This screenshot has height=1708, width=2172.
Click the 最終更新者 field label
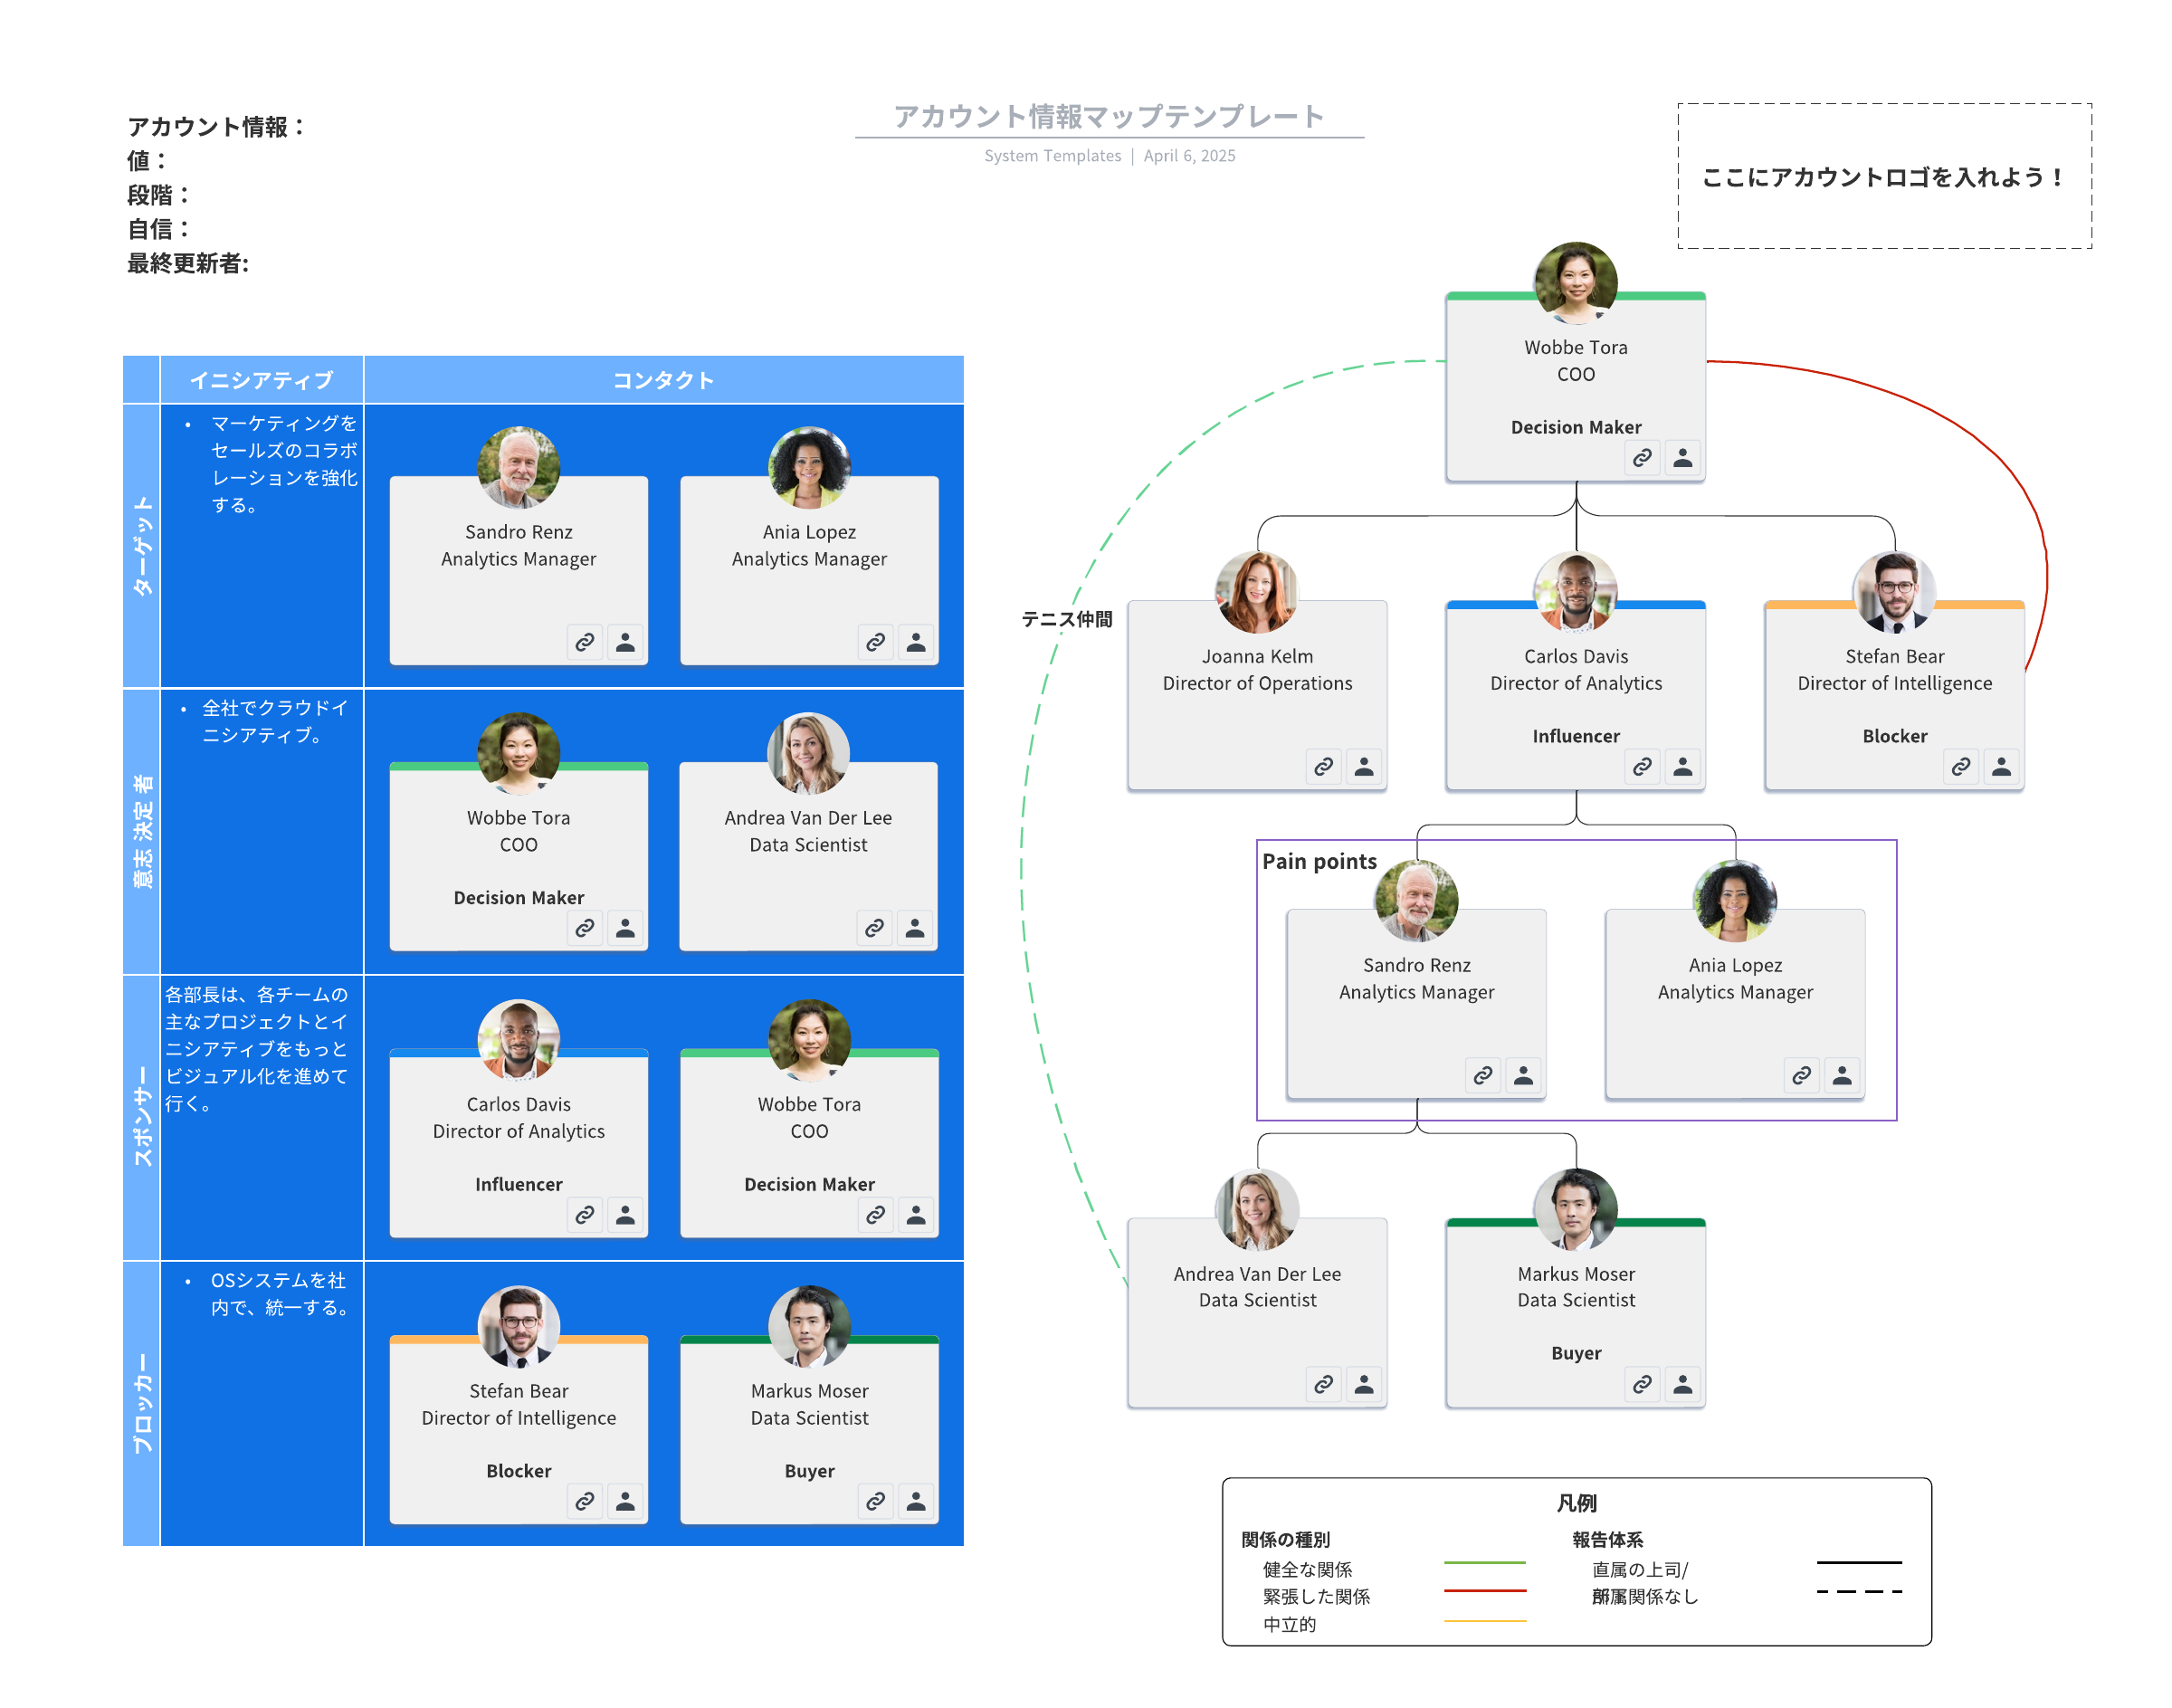coord(188,263)
